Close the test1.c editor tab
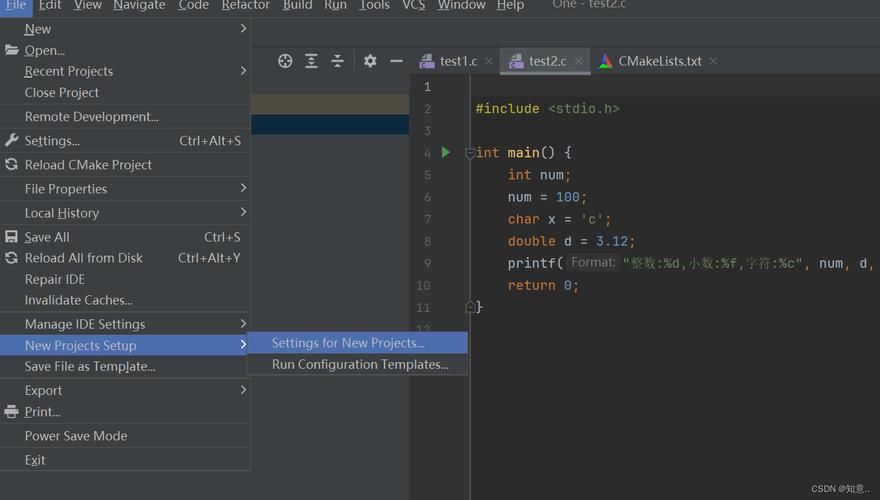 [489, 61]
